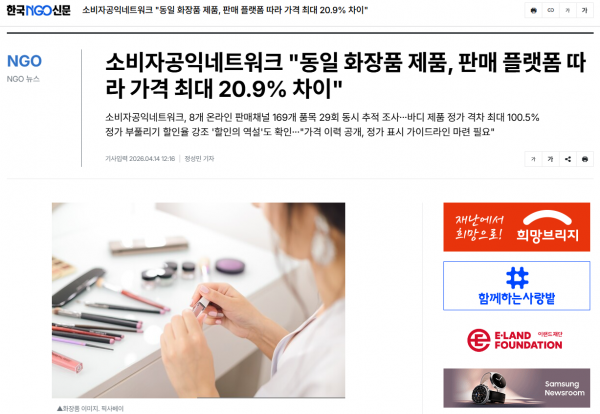The width and height of the screenshot is (600, 414).
Task: Open the NGO section heading
Action: [24, 61]
